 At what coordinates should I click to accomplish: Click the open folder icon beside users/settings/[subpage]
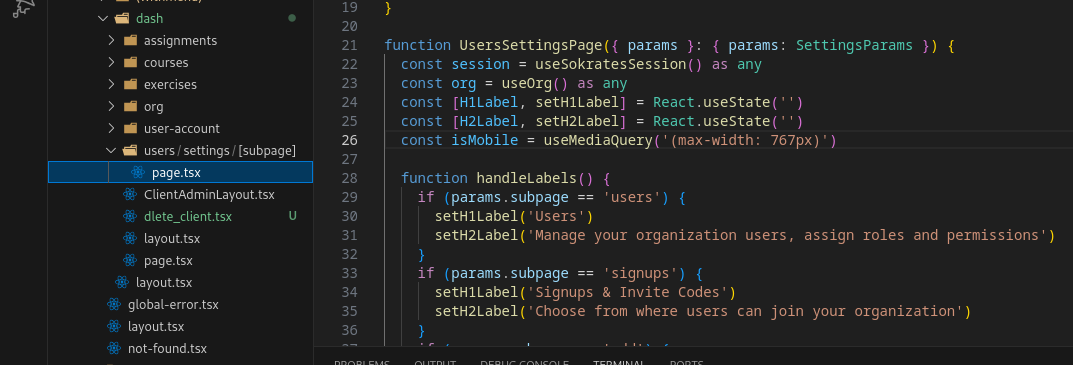coord(130,150)
